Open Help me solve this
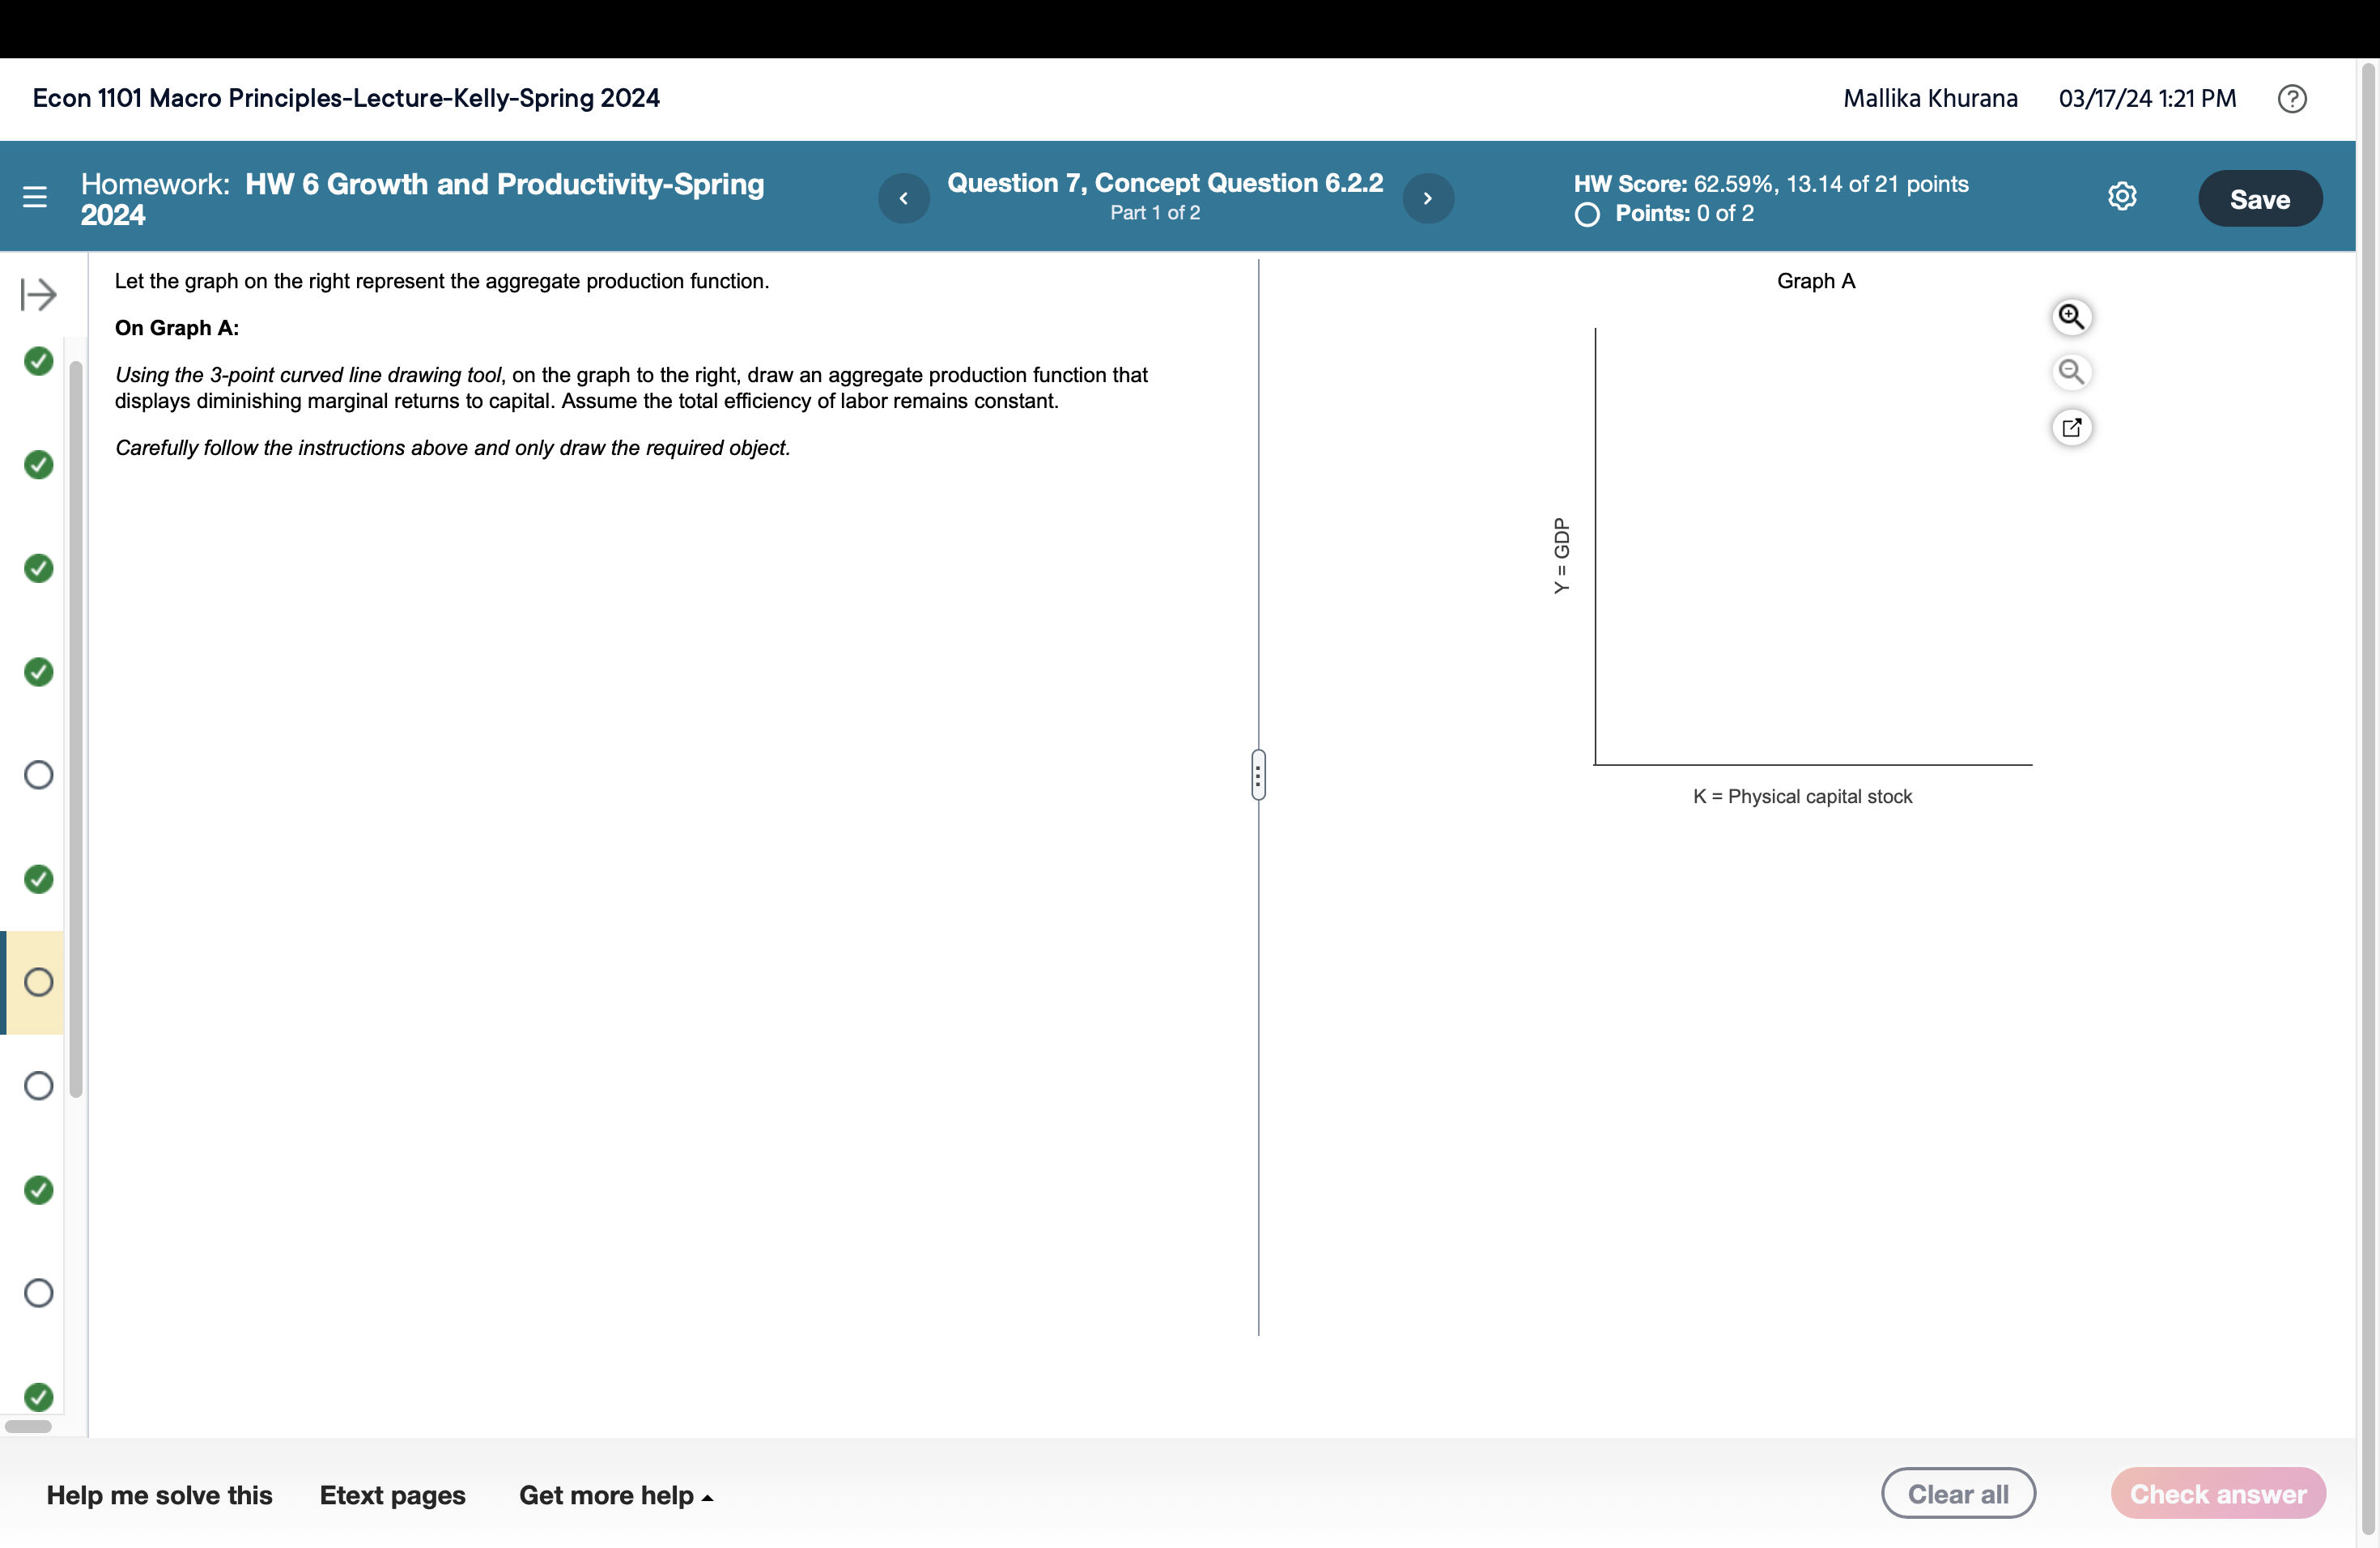The width and height of the screenshot is (2380, 1548). coord(159,1495)
